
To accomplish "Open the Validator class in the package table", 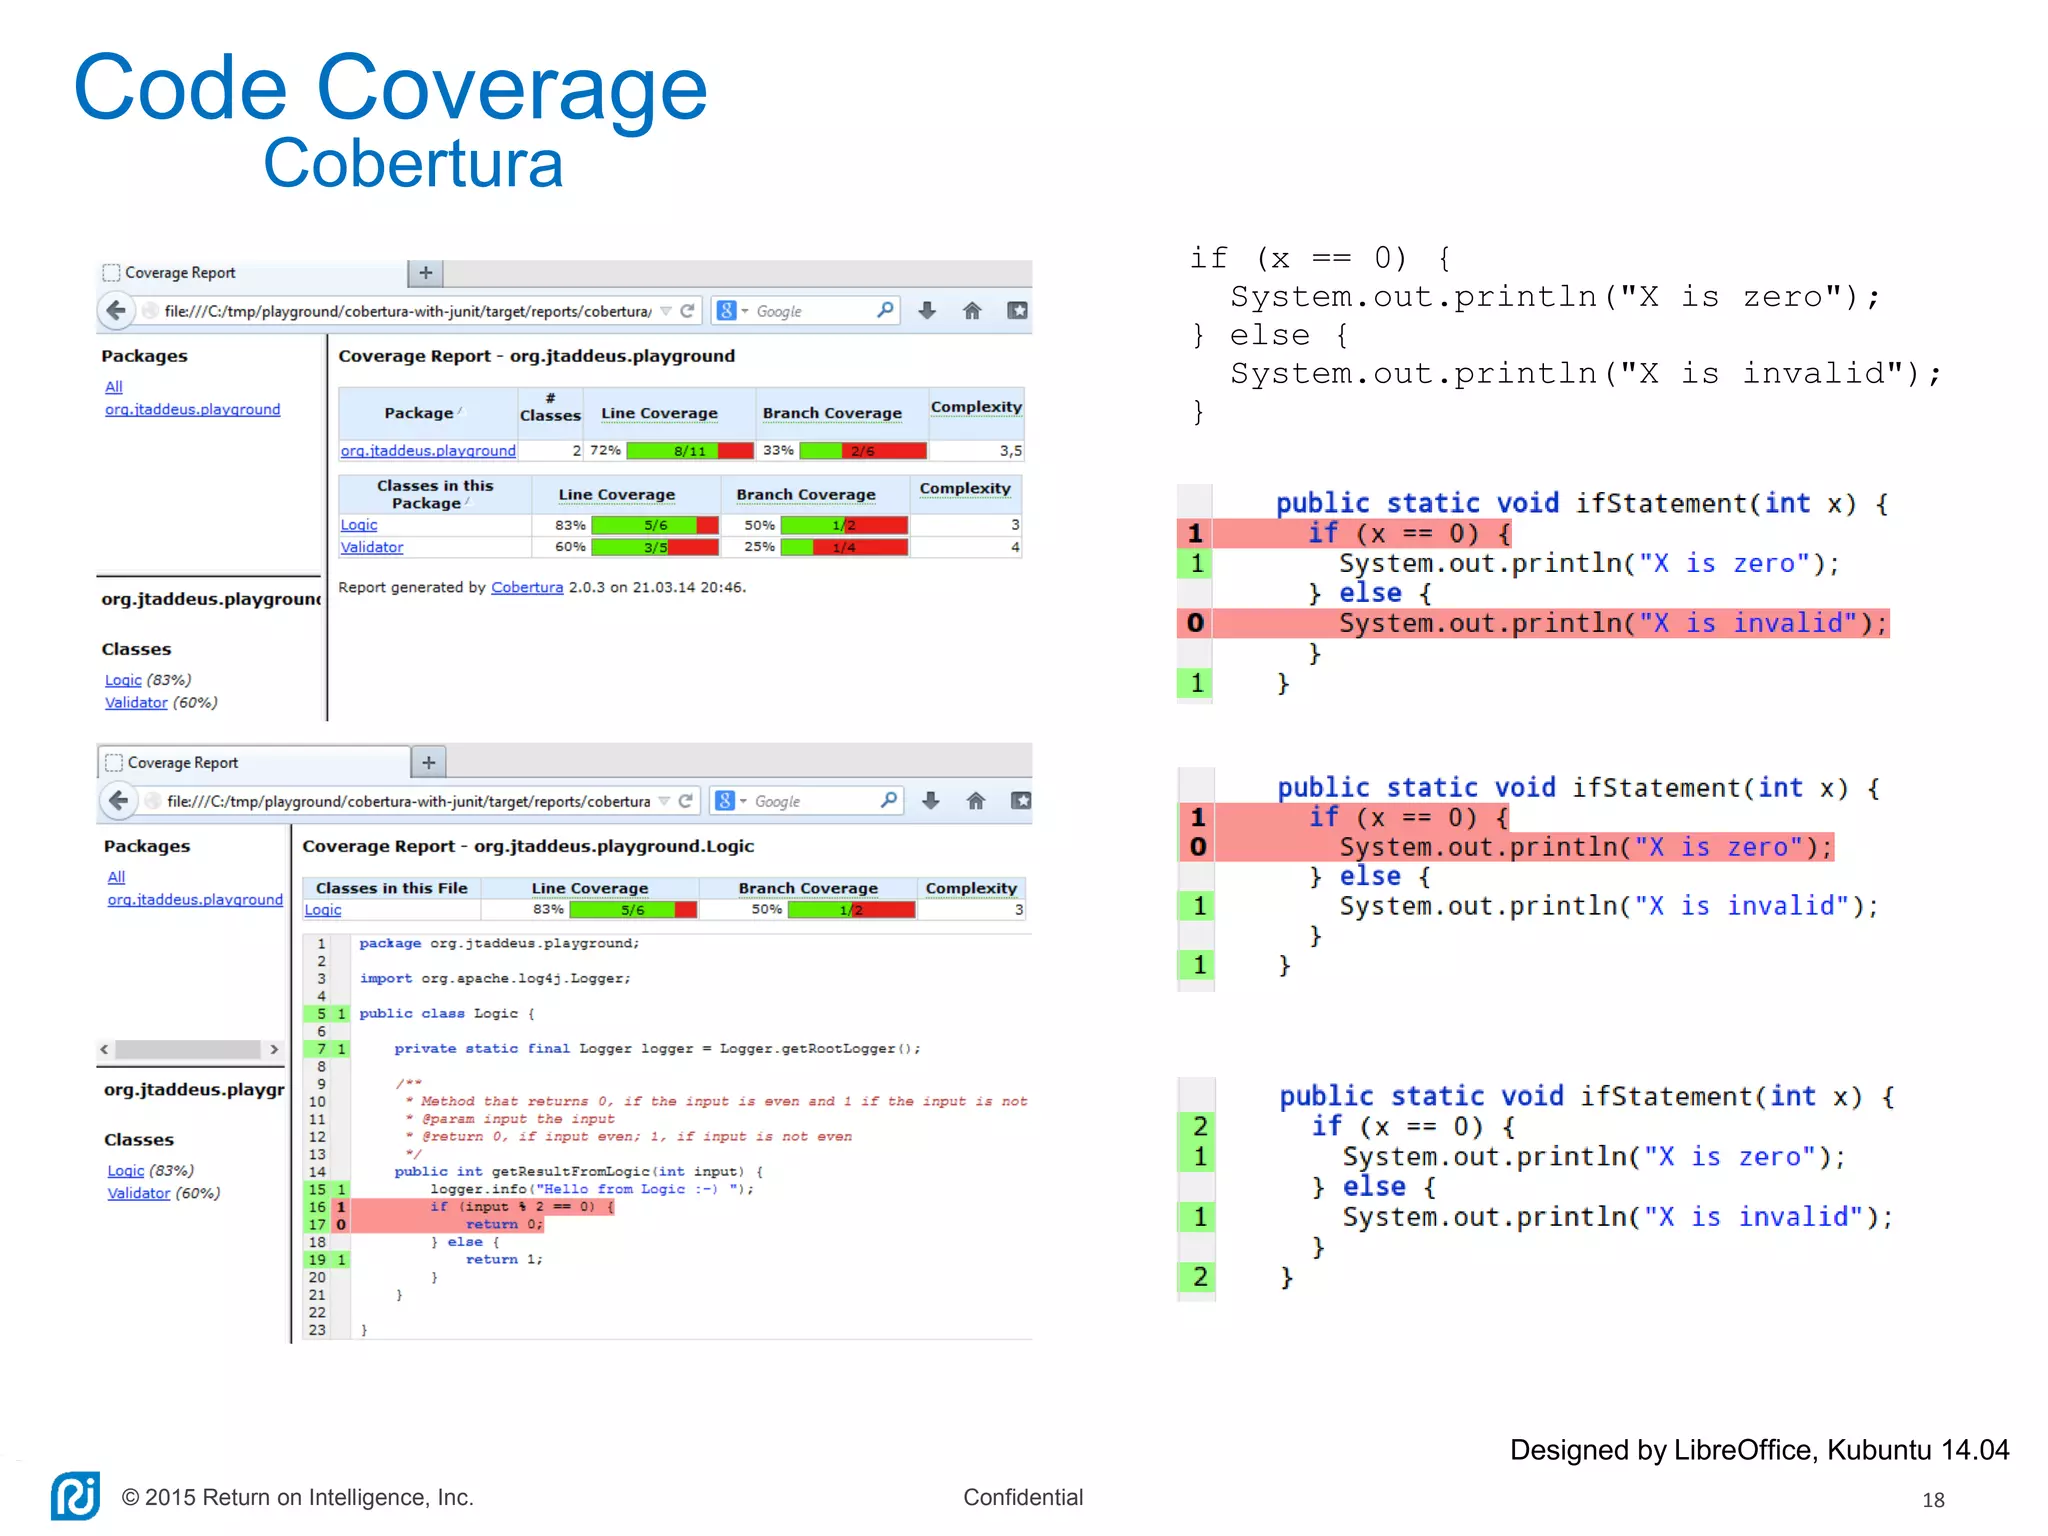I will (x=372, y=547).
